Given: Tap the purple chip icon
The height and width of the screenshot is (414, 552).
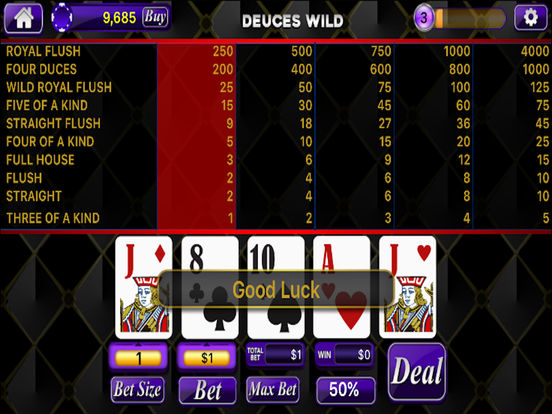Looking at the screenshot, I should pos(62,17).
